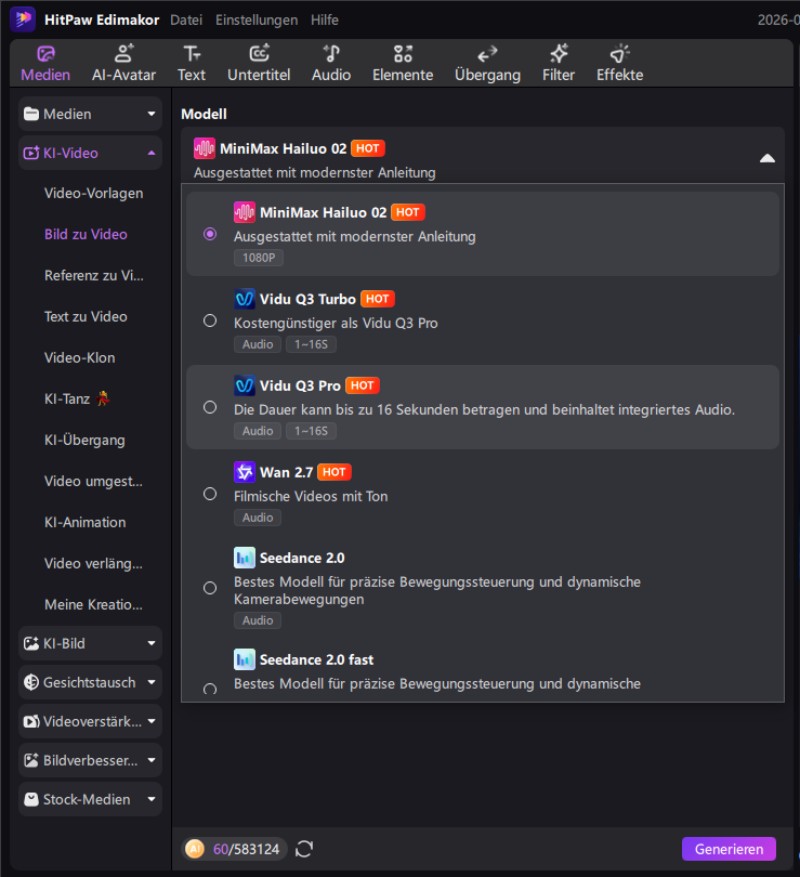Click the 60/583124 credits counter
The height and width of the screenshot is (877, 800).
(235, 849)
